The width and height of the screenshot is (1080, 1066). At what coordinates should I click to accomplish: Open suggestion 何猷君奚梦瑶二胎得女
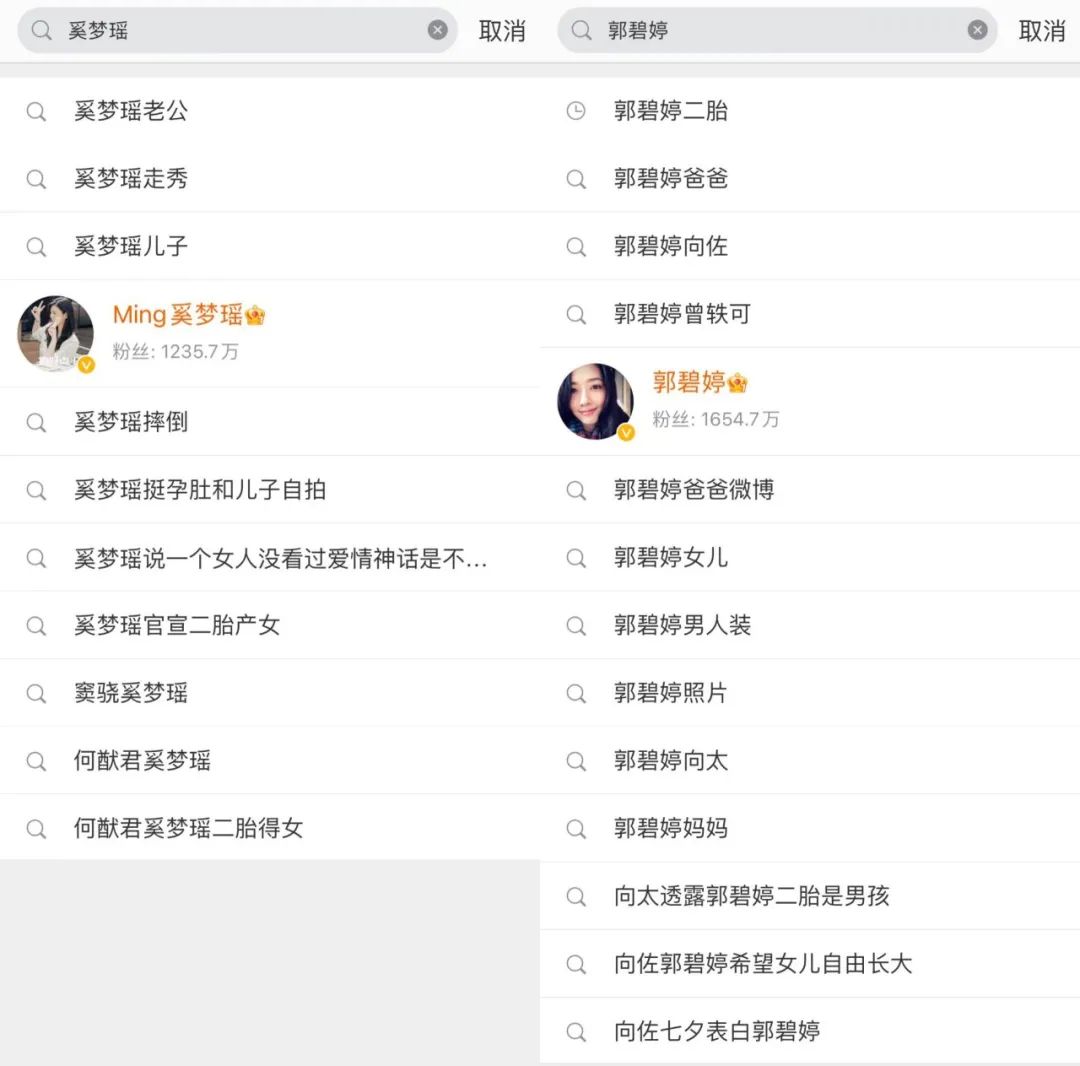coord(270,828)
